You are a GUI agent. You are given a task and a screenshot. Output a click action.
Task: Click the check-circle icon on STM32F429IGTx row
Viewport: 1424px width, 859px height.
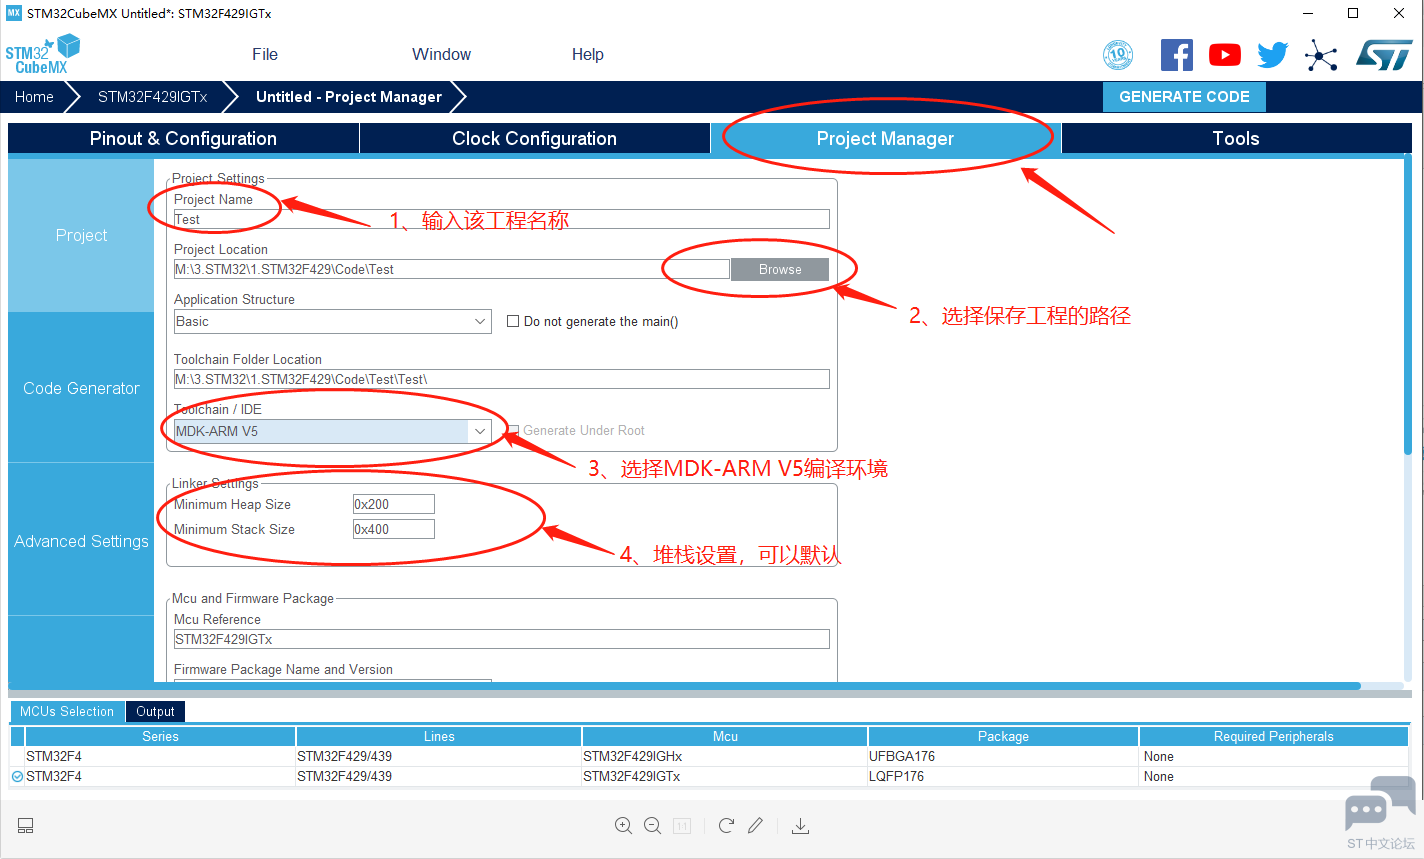pyautogui.click(x=17, y=776)
